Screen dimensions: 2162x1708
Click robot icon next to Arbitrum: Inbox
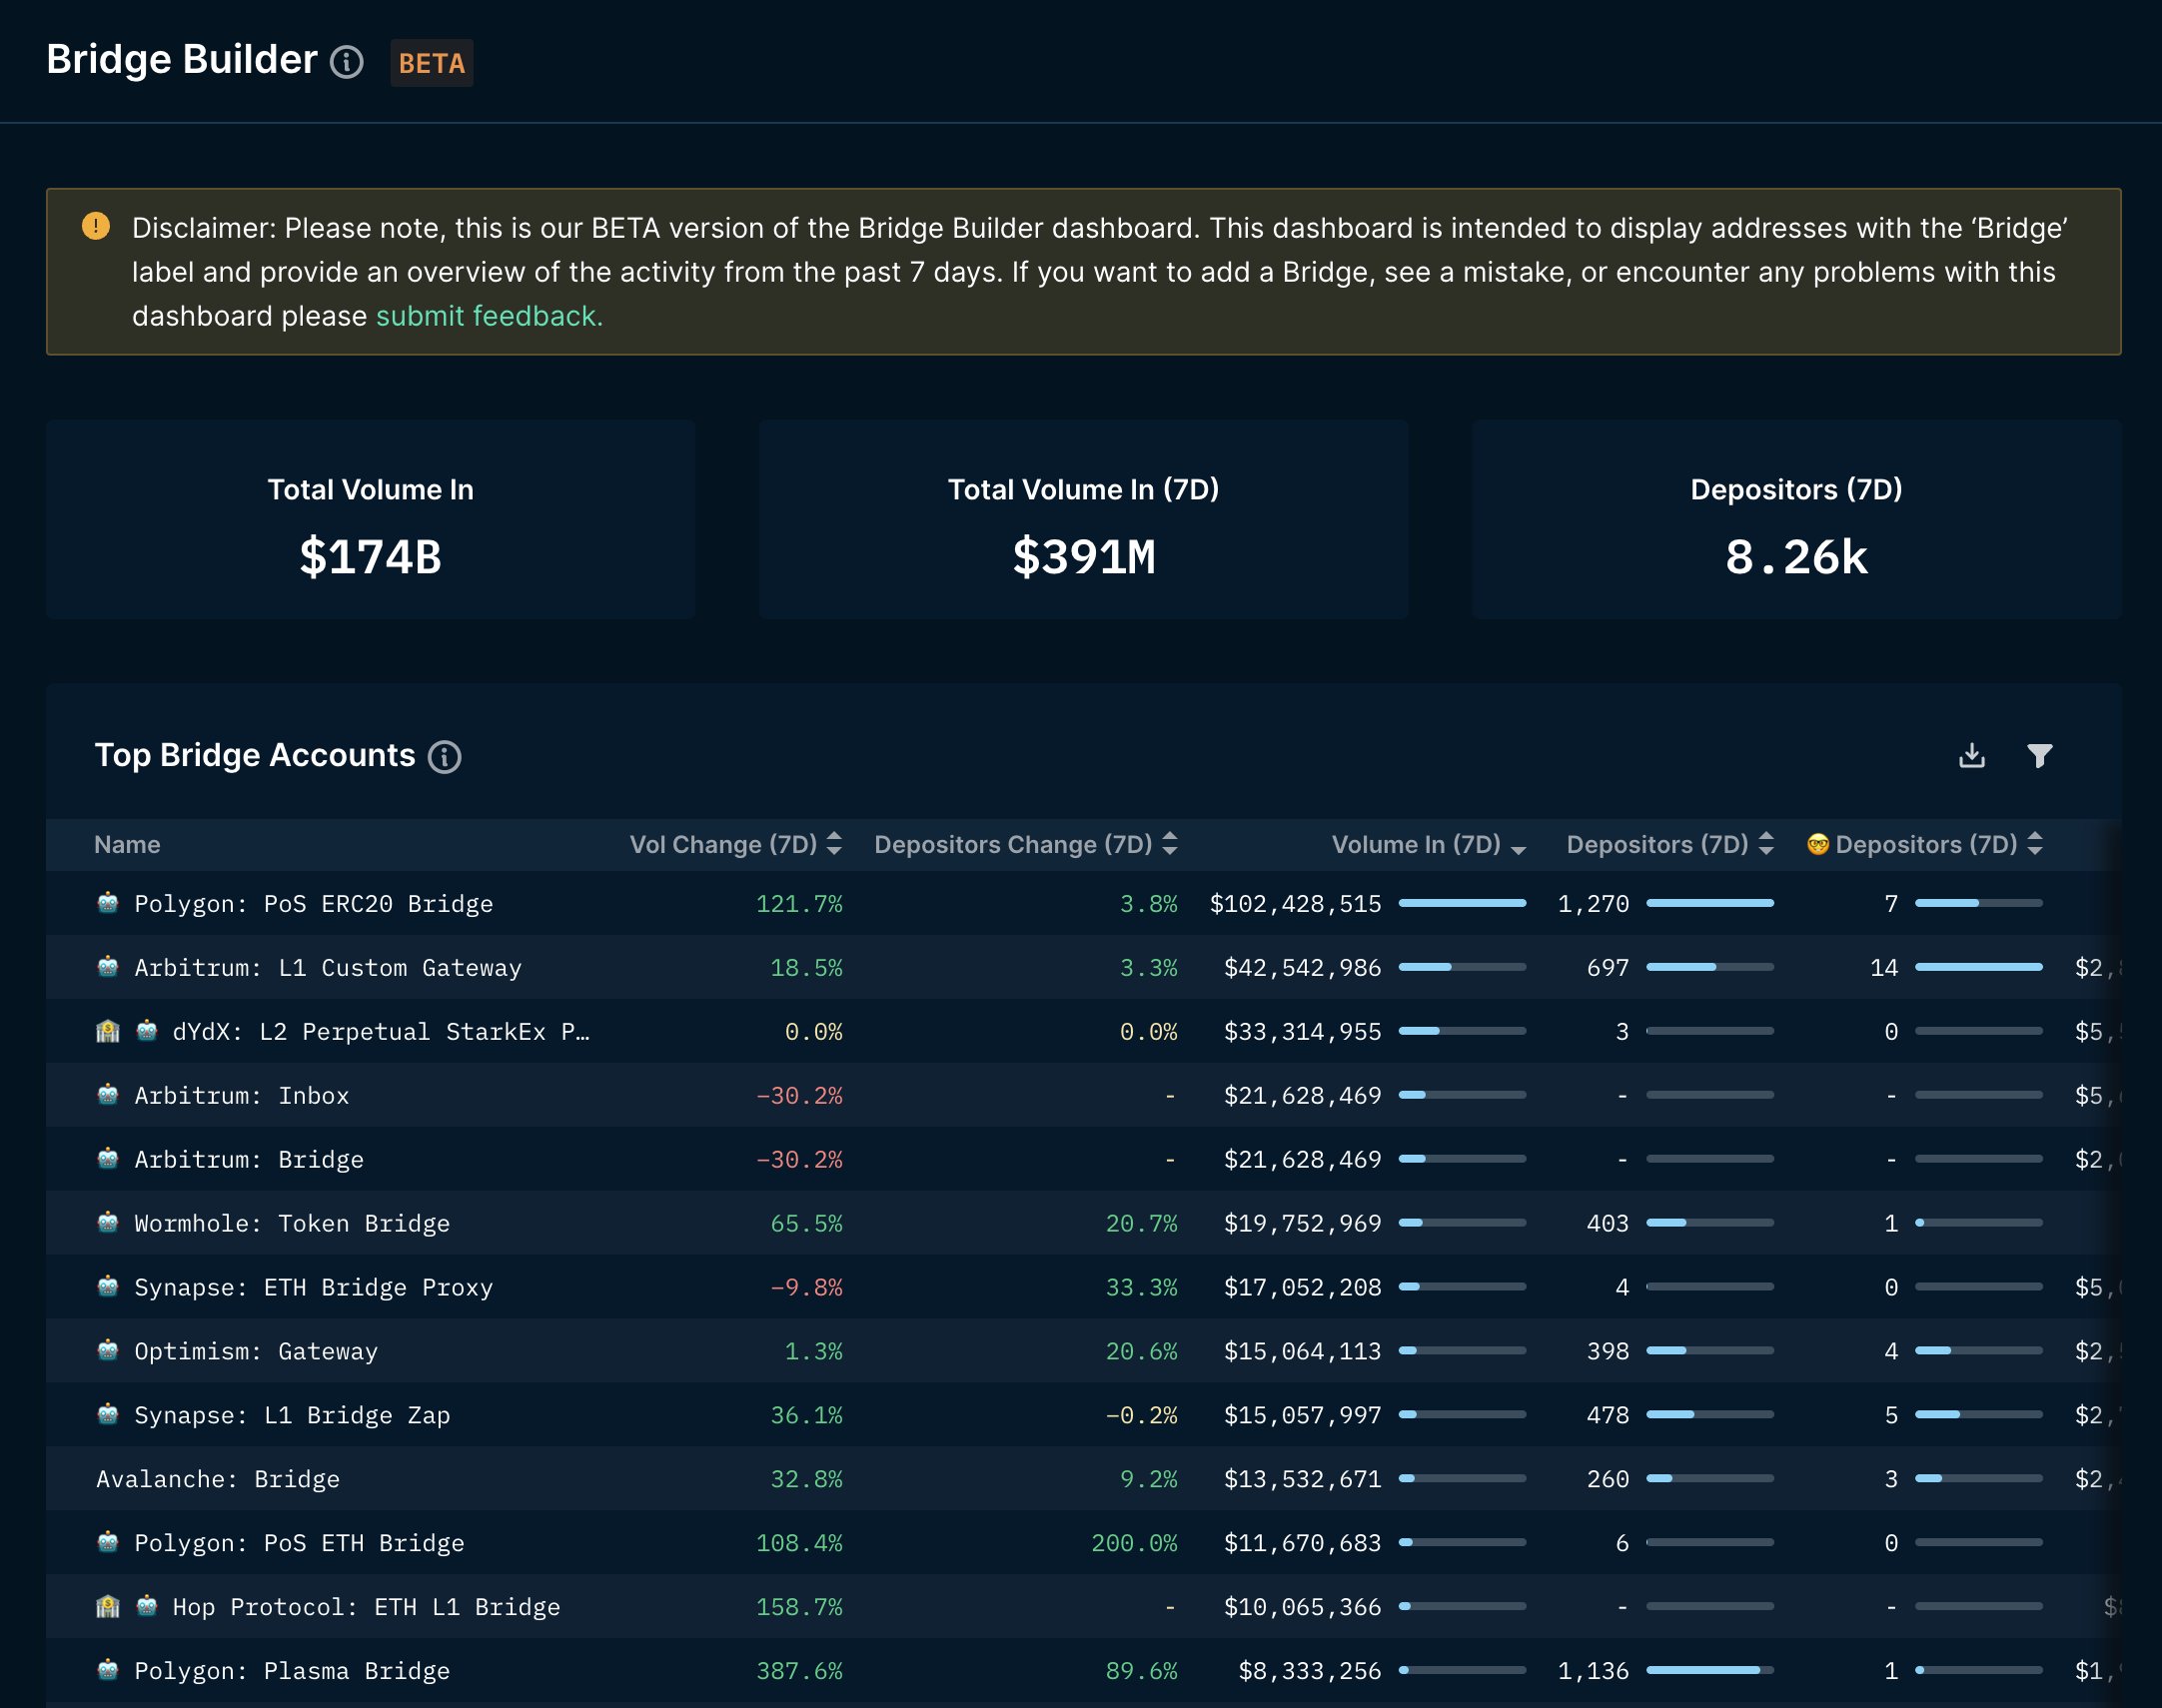pos(108,1095)
